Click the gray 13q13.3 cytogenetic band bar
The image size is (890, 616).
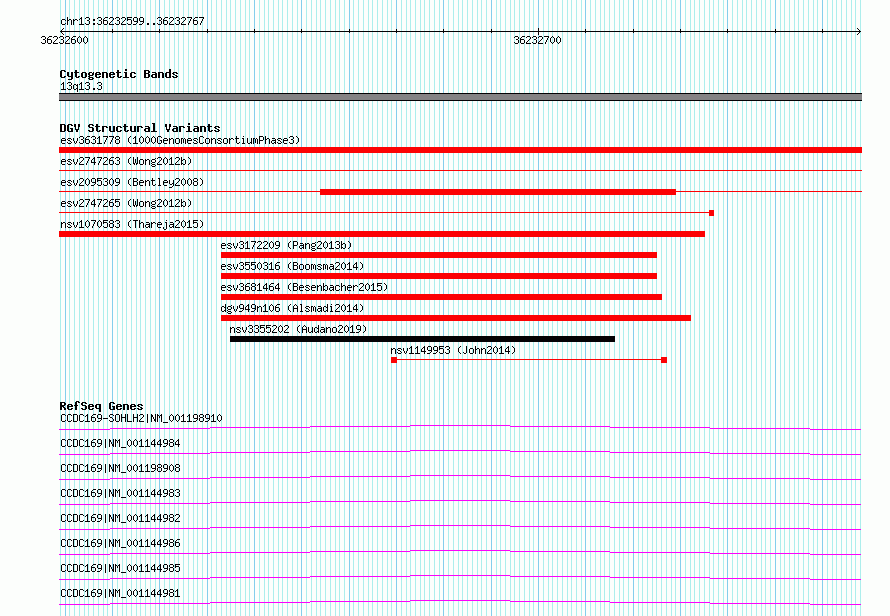pos(460,97)
